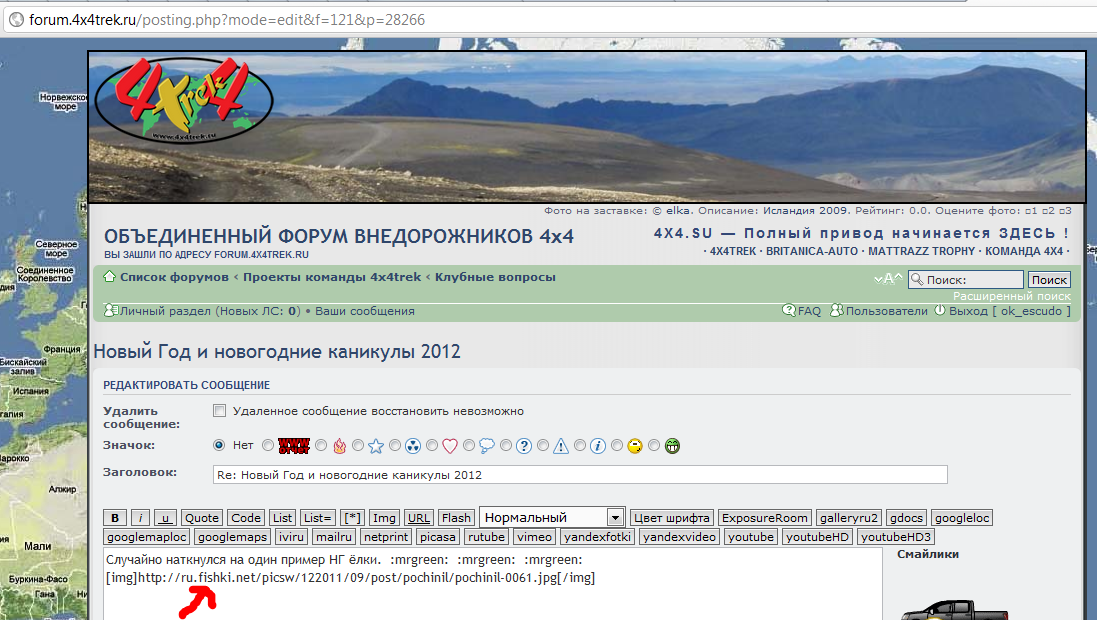This screenshot has width=1097, height=620.
Task: Open Проекты команды 4x4trek breadcrumb
Action: [332, 277]
